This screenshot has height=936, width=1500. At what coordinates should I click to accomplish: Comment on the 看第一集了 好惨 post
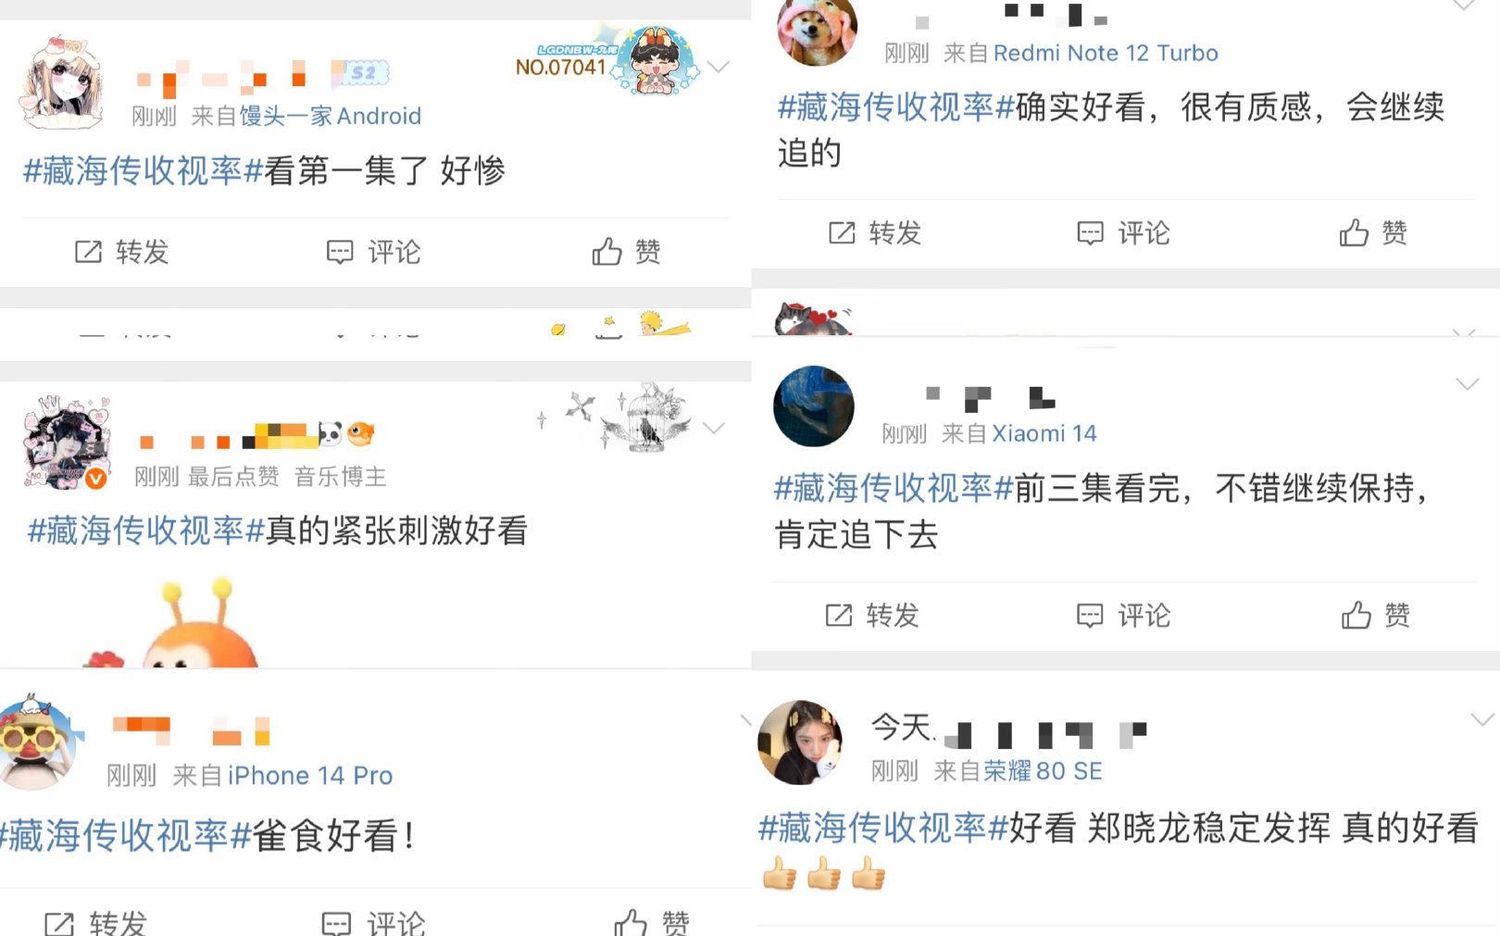pyautogui.click(x=374, y=251)
